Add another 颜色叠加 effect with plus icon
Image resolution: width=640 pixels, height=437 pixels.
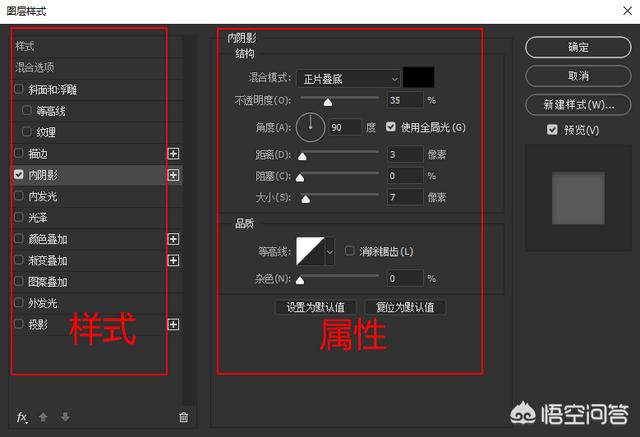pyautogui.click(x=173, y=239)
